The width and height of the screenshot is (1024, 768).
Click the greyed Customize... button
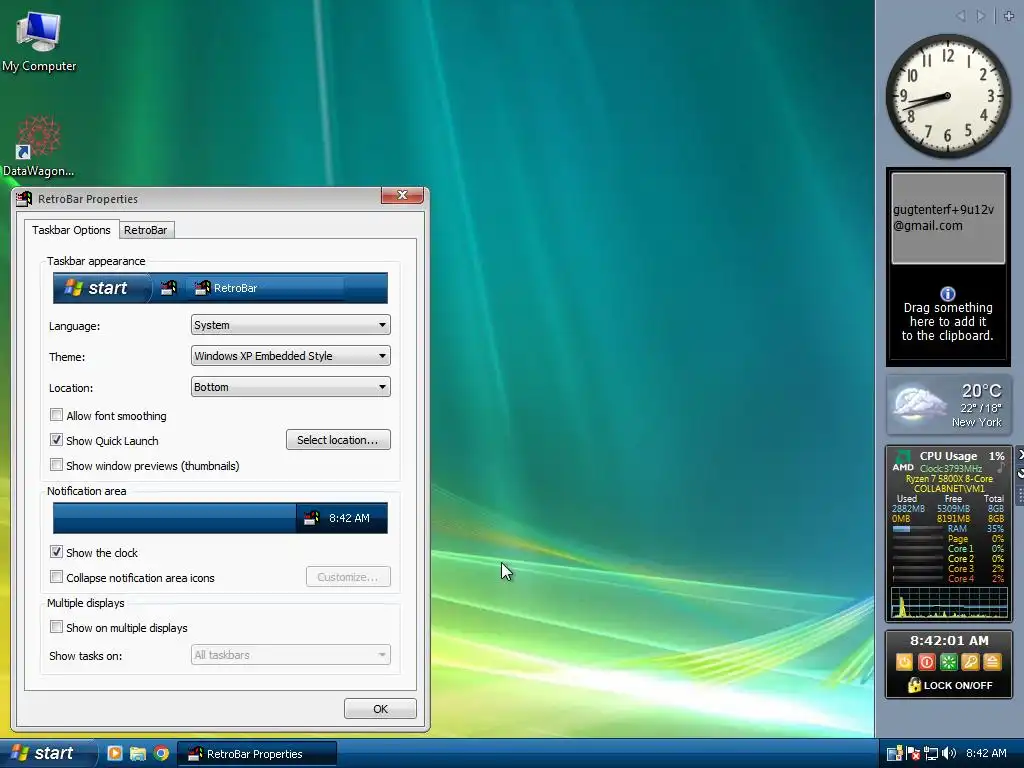click(348, 577)
